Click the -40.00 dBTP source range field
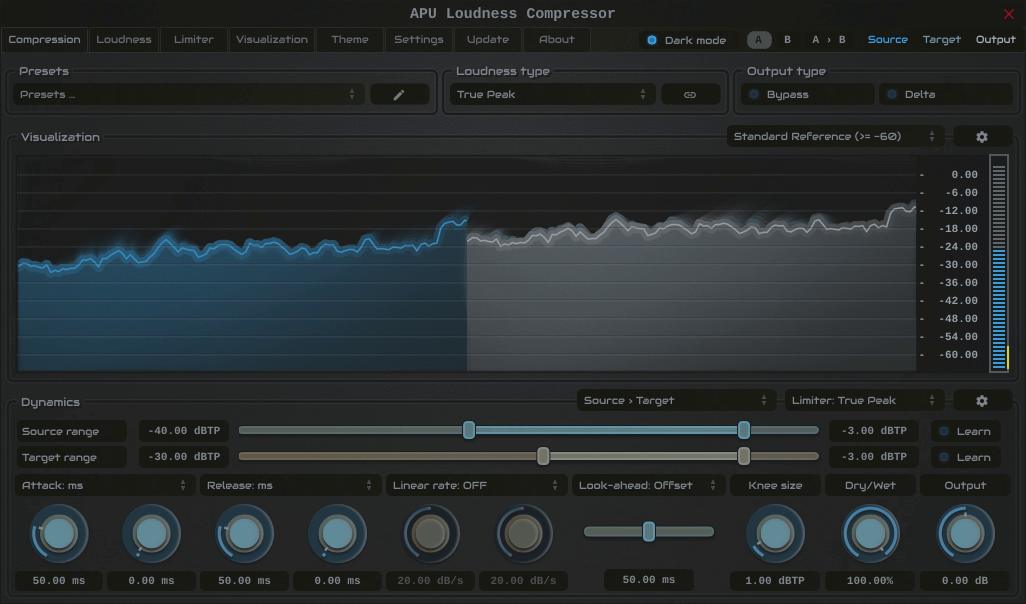The width and height of the screenshot is (1026, 604). 184,431
